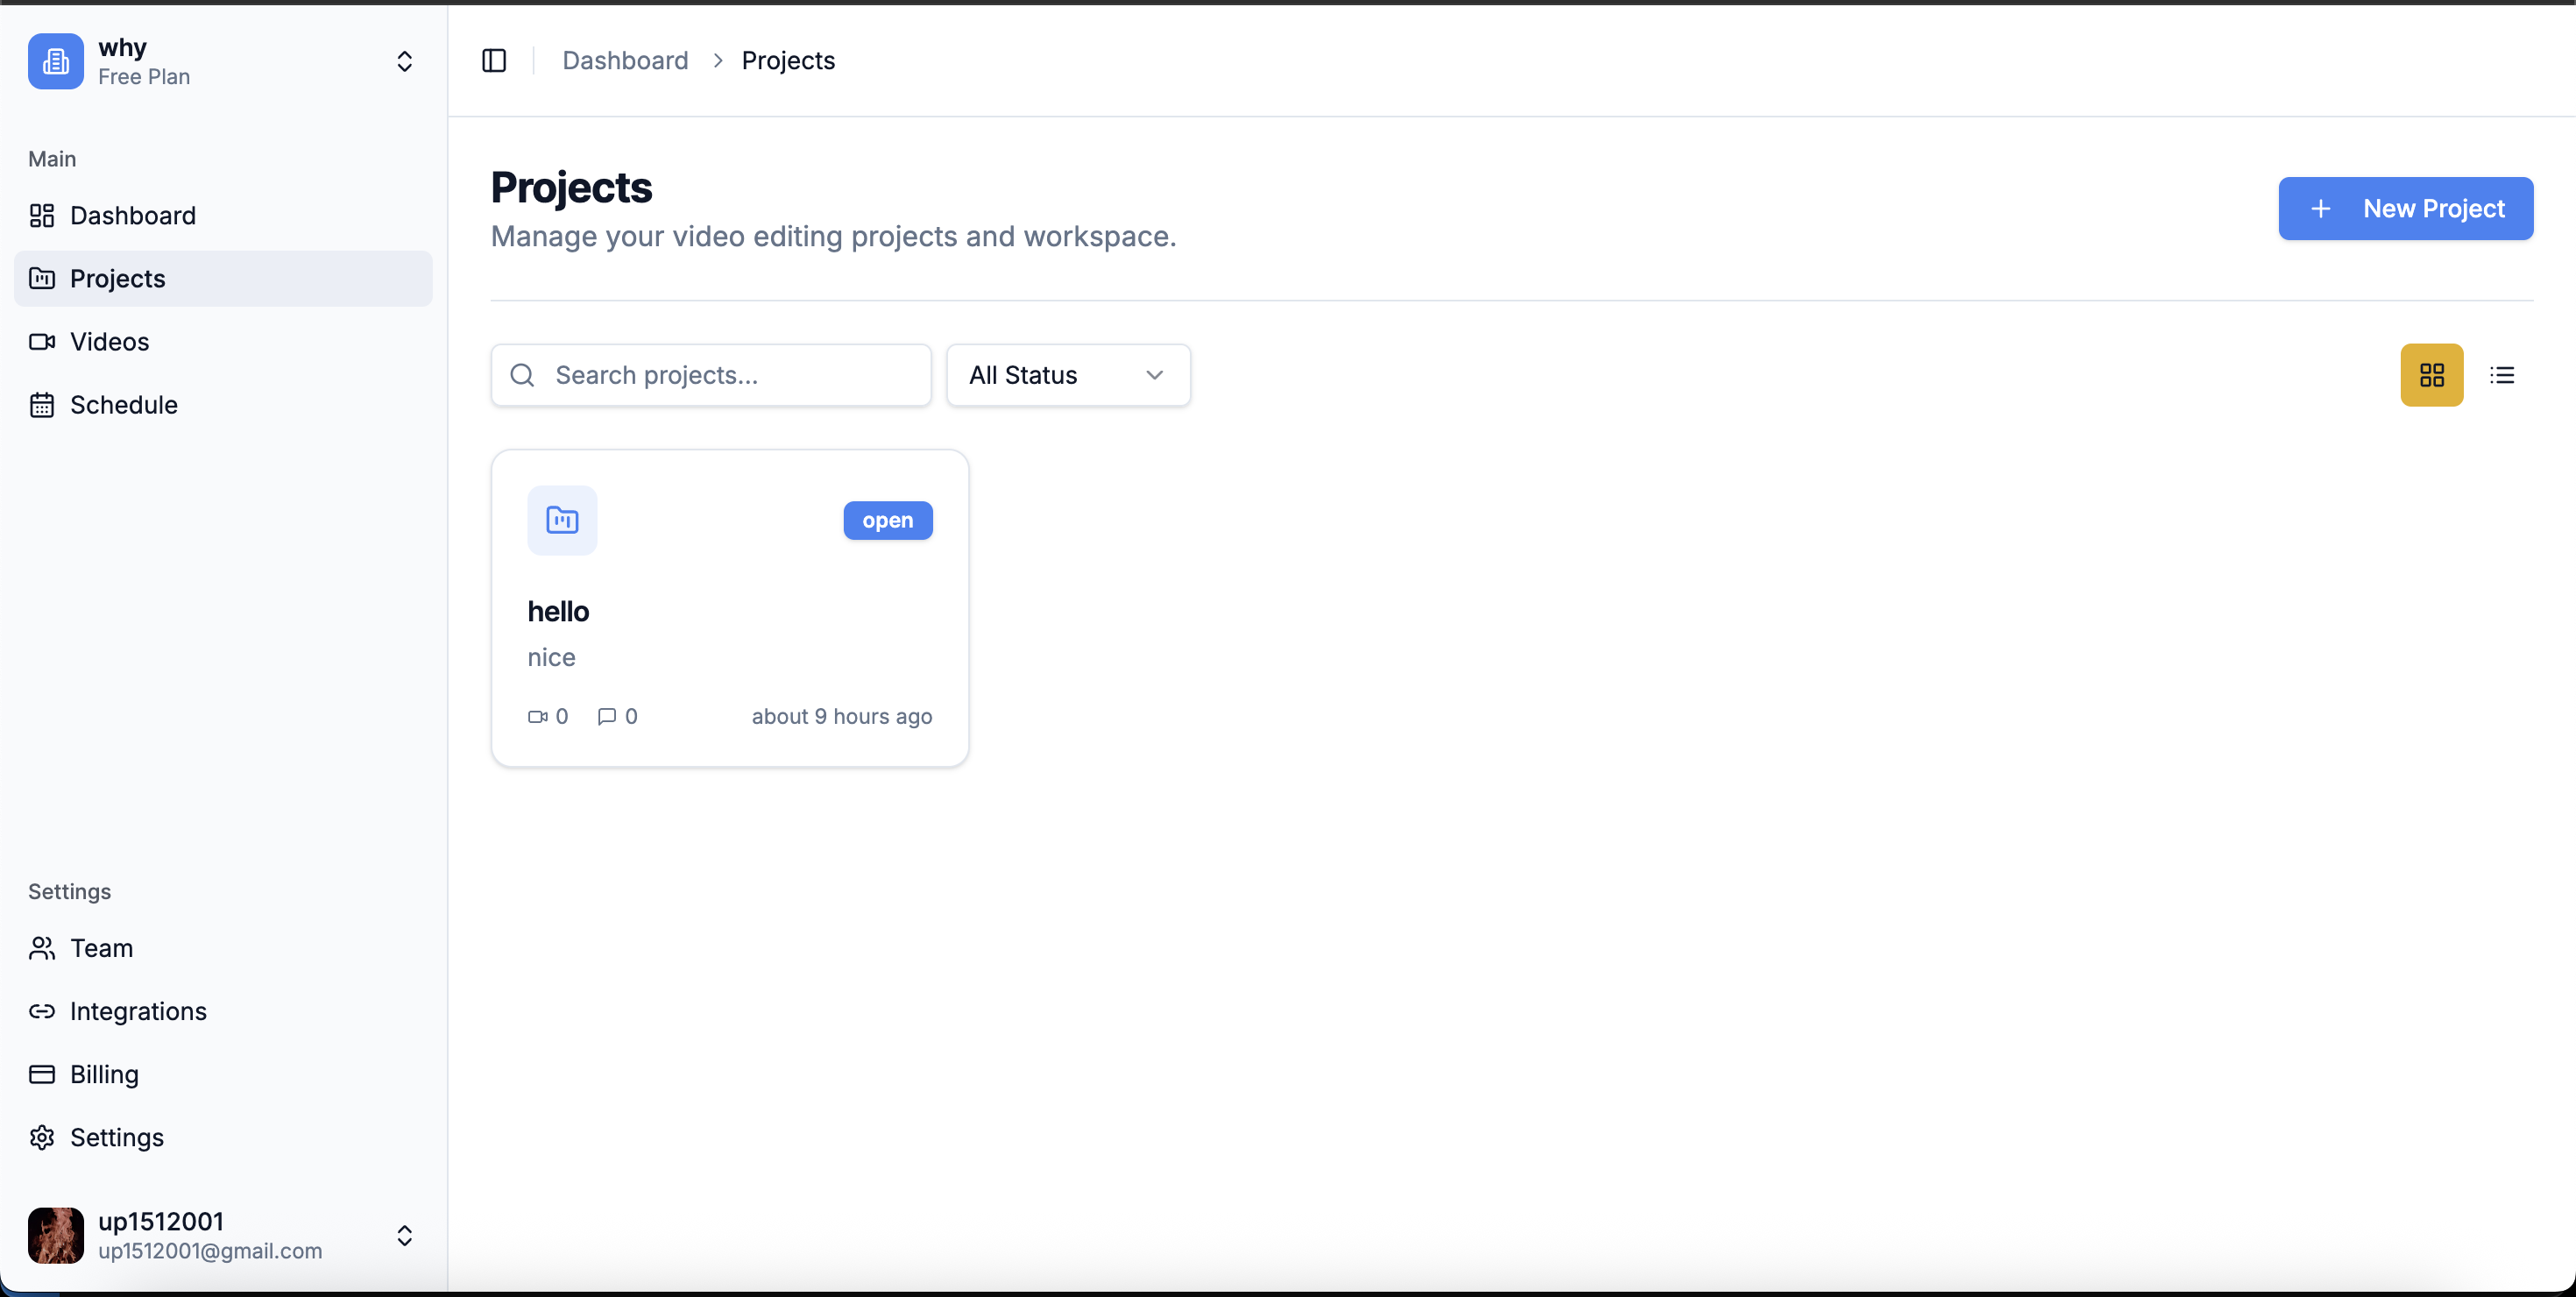2576x1297 pixels.
Task: Open the Dashboard from the sidebar
Action: (133, 215)
